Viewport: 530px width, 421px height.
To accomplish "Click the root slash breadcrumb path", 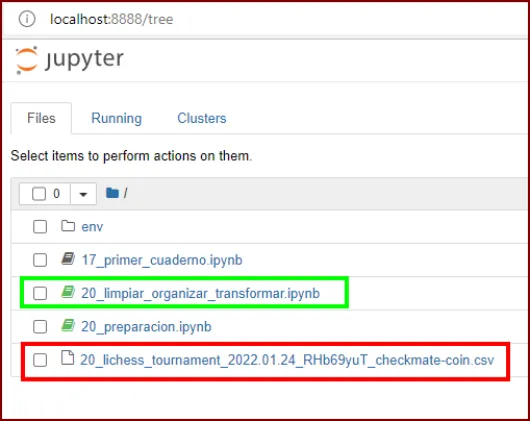I will pos(125,193).
